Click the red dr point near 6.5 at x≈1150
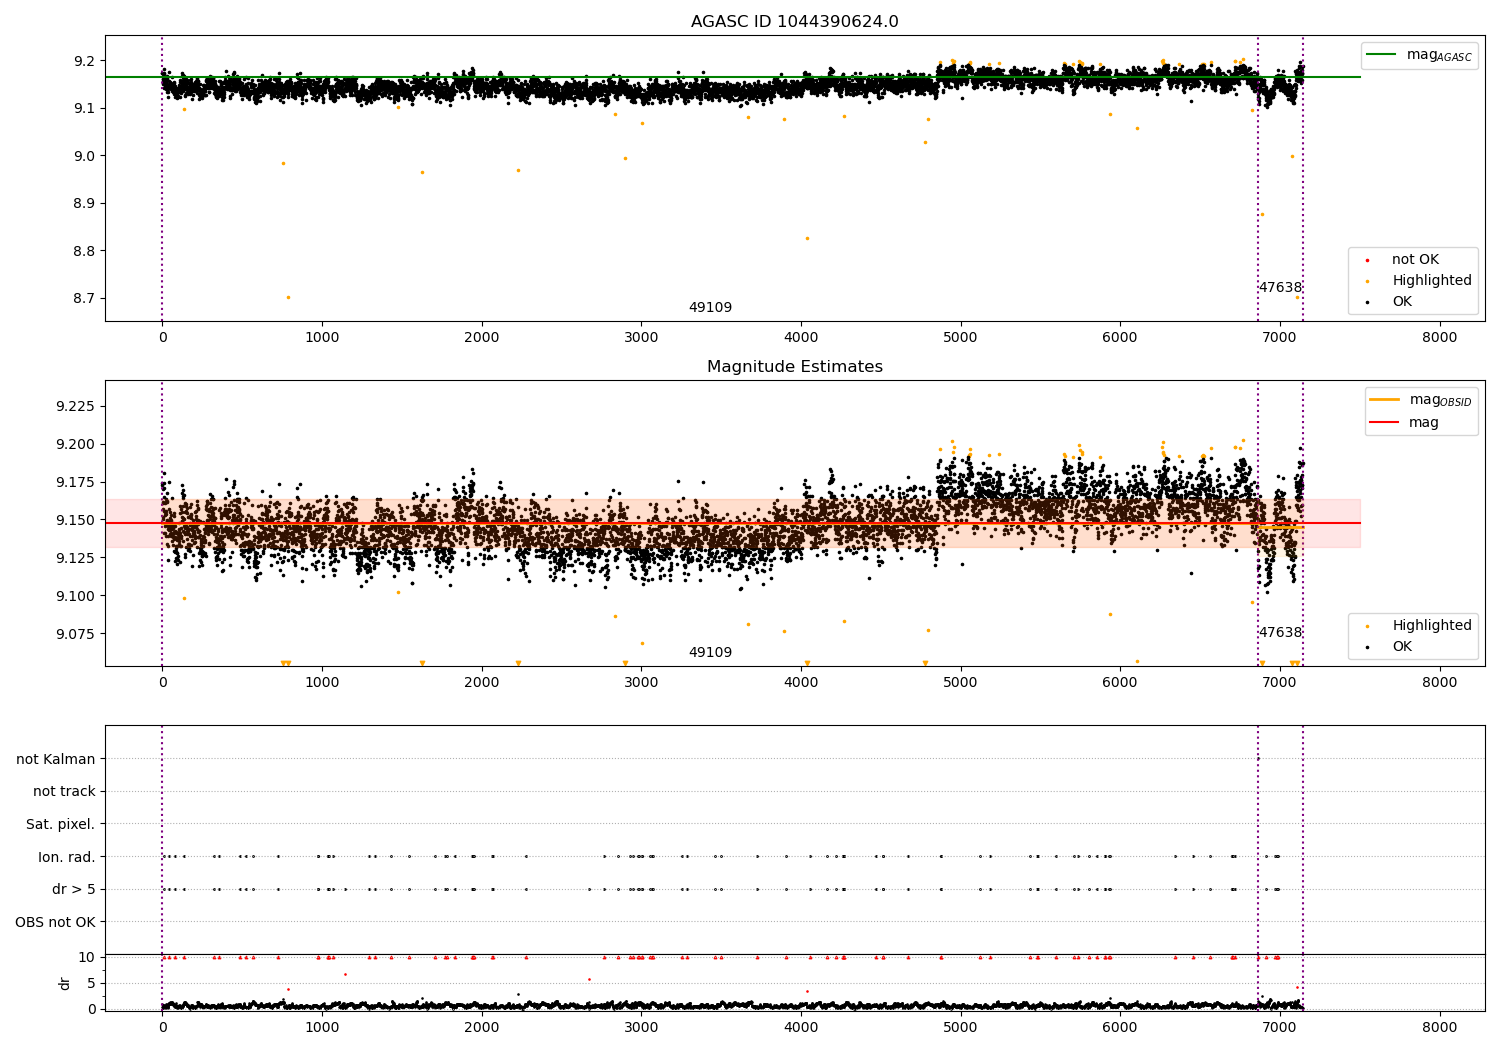Screen dimensions: 1500x1050 click(x=345, y=974)
